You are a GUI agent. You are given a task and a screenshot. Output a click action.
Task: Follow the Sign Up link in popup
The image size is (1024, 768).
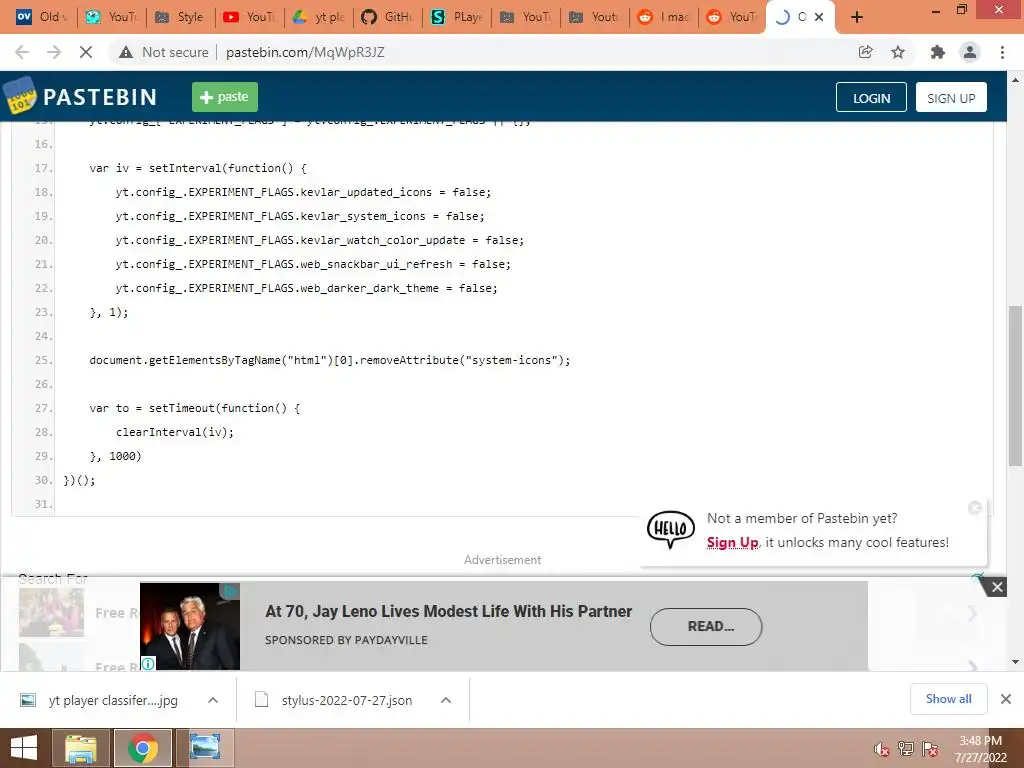[732, 543]
